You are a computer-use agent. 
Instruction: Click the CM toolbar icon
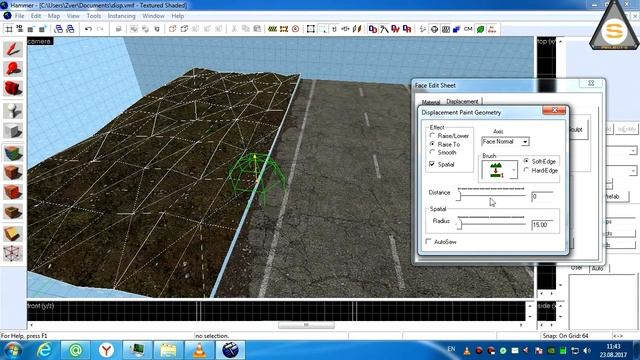pyautogui.click(x=468, y=29)
